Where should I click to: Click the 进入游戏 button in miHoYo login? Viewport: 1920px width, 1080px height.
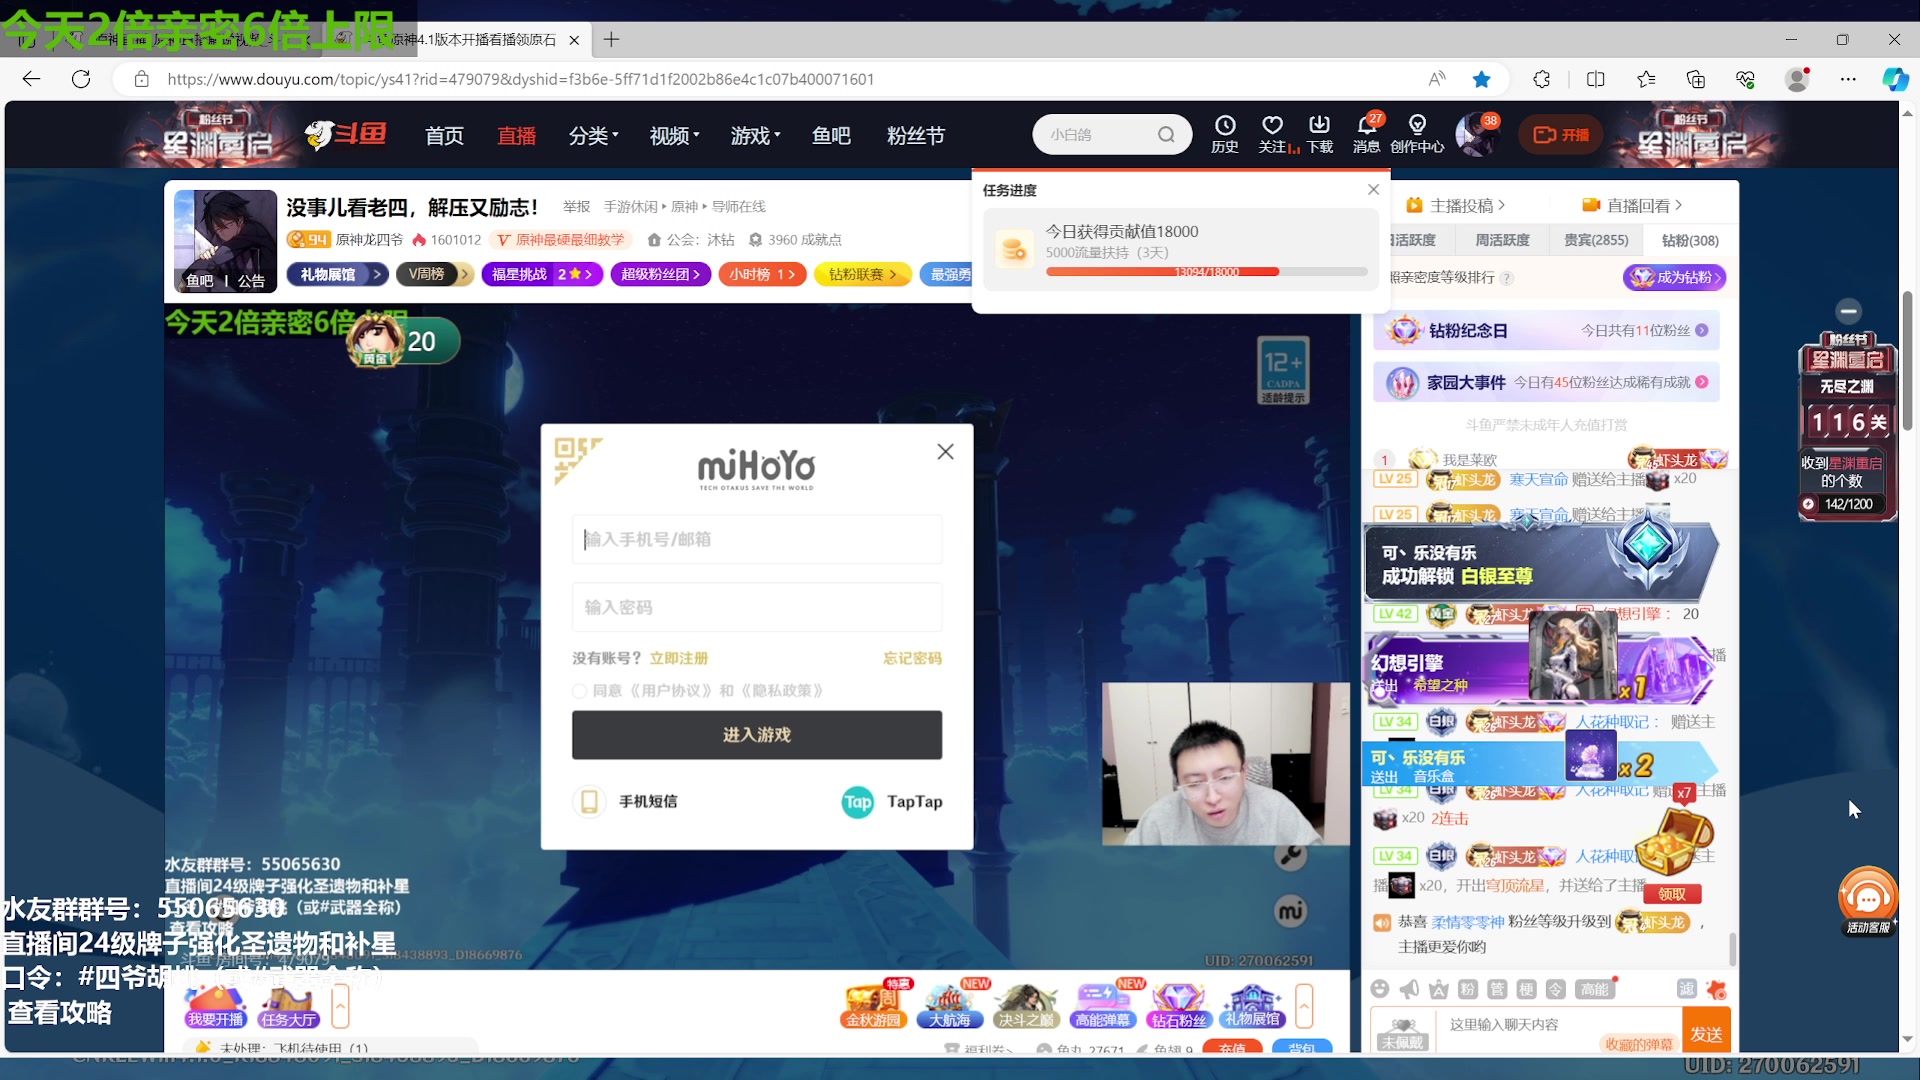(x=757, y=734)
